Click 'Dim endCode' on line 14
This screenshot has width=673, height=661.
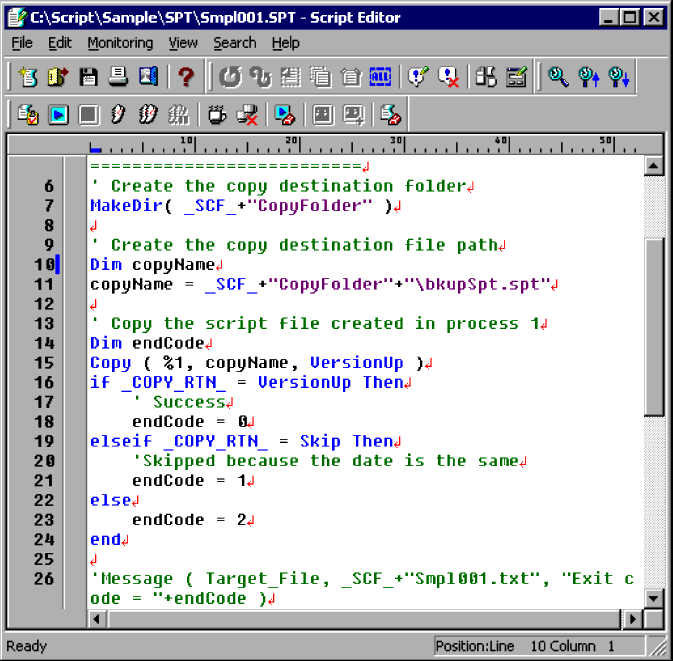(x=147, y=343)
